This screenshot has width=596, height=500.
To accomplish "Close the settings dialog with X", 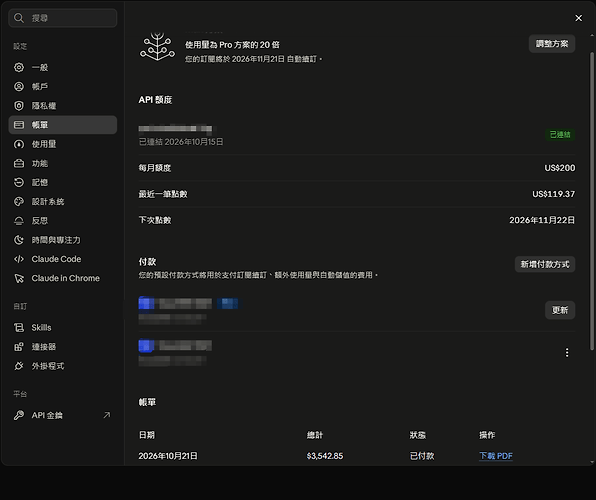I will pyautogui.click(x=579, y=18).
